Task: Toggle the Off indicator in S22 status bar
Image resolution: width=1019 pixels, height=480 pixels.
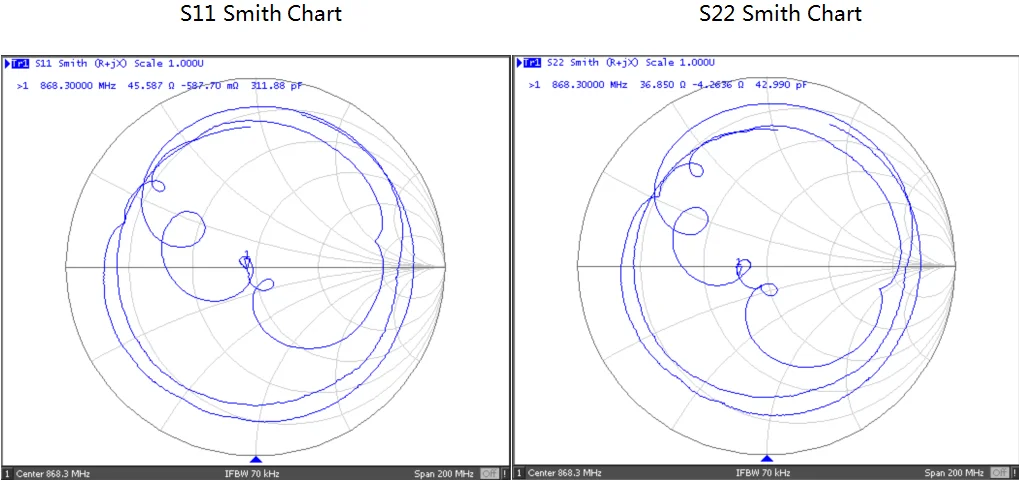Action: (x=998, y=474)
